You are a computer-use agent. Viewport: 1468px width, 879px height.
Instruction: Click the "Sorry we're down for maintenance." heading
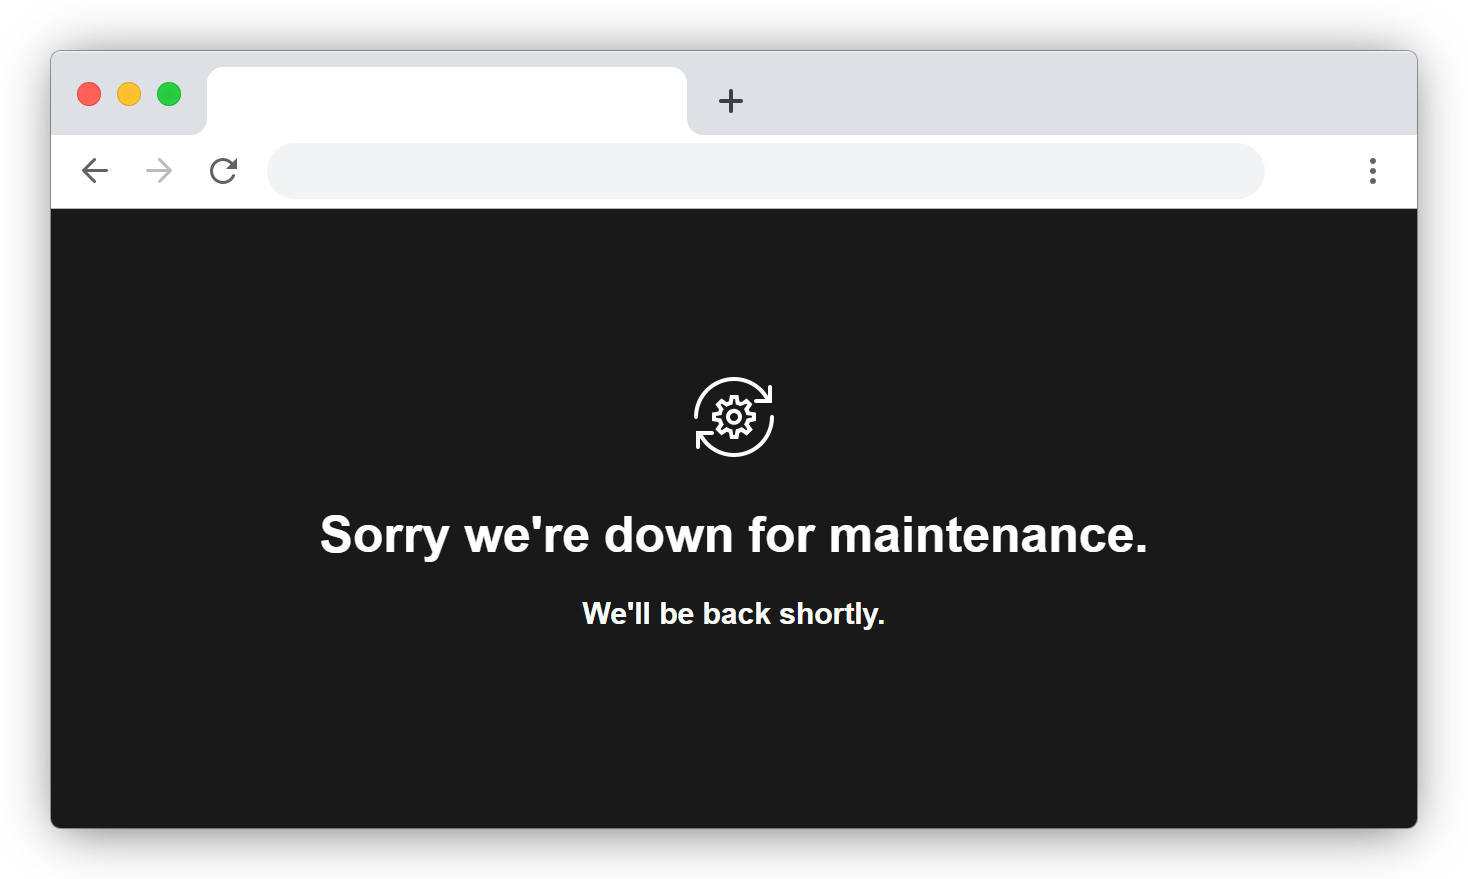(x=734, y=535)
